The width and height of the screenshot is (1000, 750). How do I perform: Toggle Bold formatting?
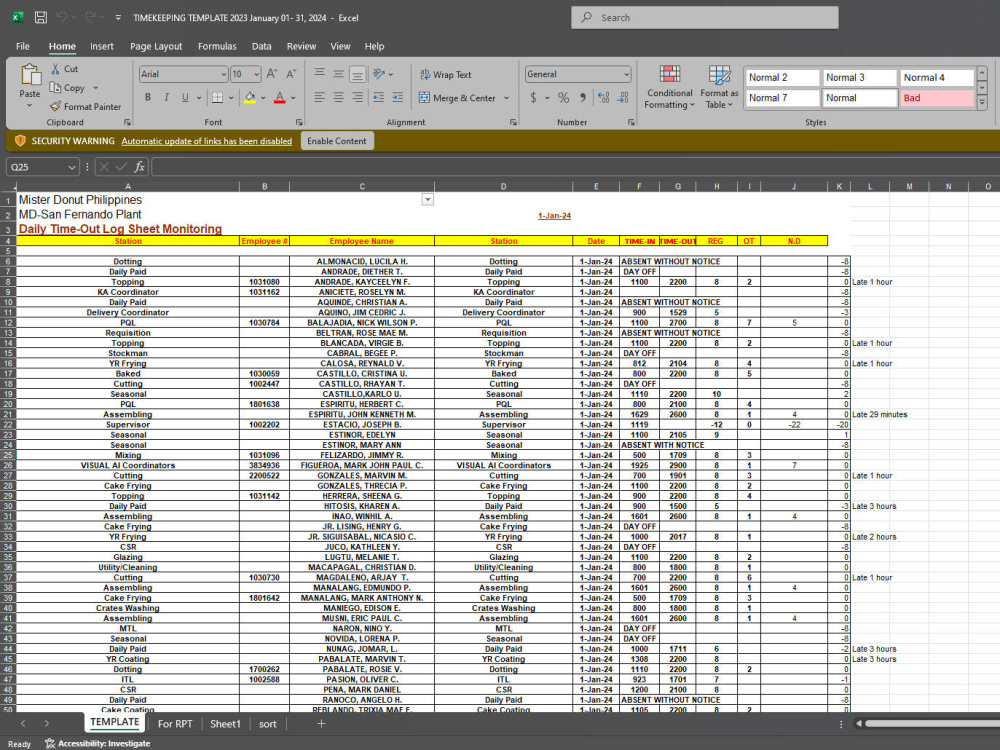point(148,98)
